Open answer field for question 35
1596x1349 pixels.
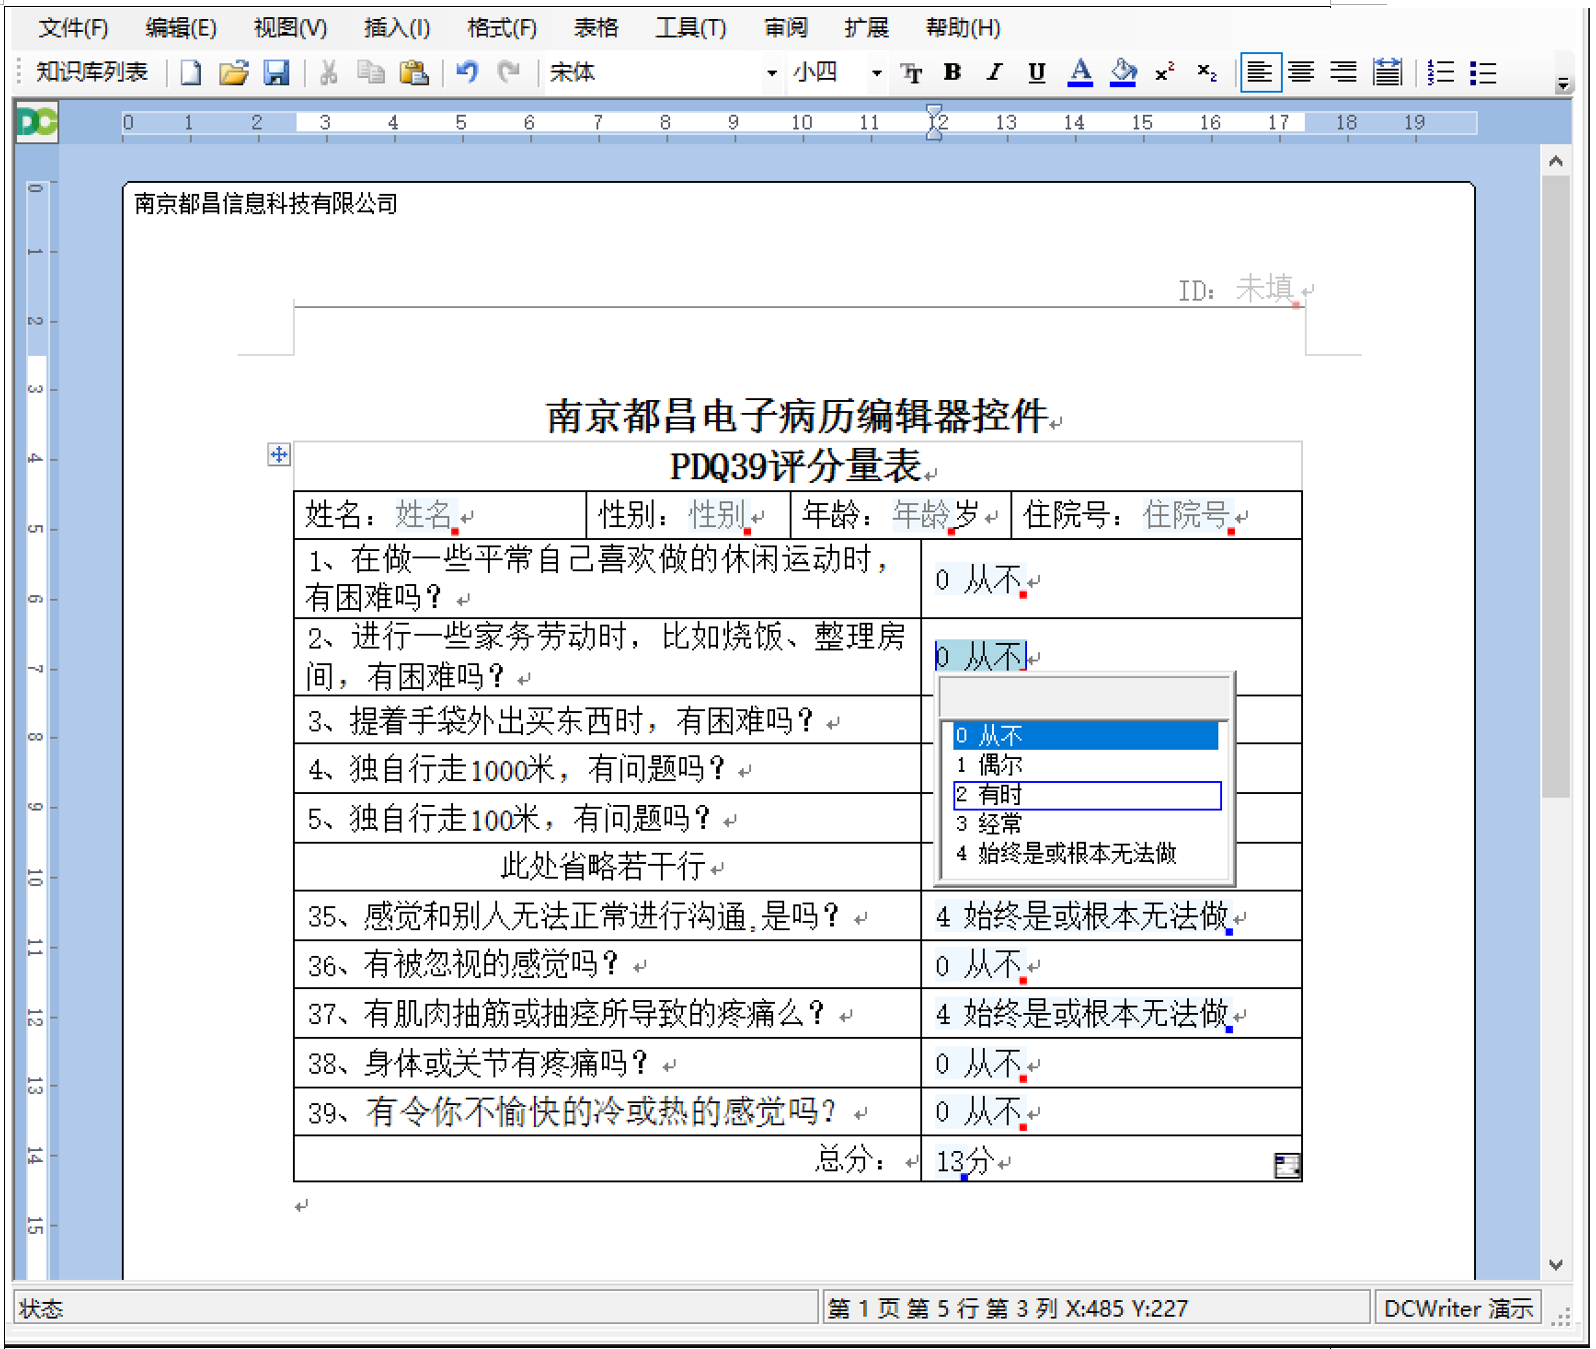pos(1083,916)
